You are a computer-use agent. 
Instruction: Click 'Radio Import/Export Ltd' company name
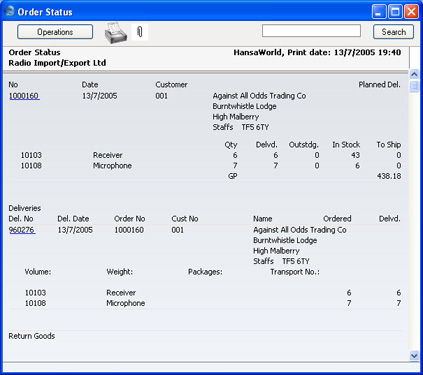coord(57,63)
